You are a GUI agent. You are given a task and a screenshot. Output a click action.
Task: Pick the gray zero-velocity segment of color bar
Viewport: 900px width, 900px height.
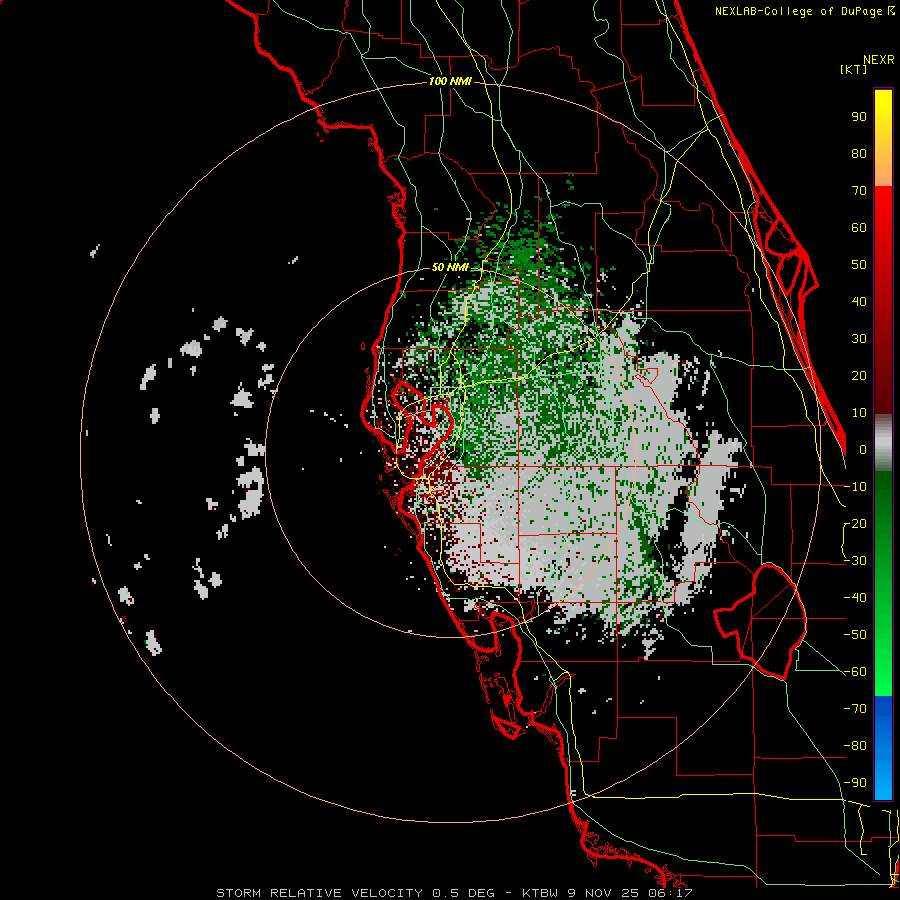883,443
